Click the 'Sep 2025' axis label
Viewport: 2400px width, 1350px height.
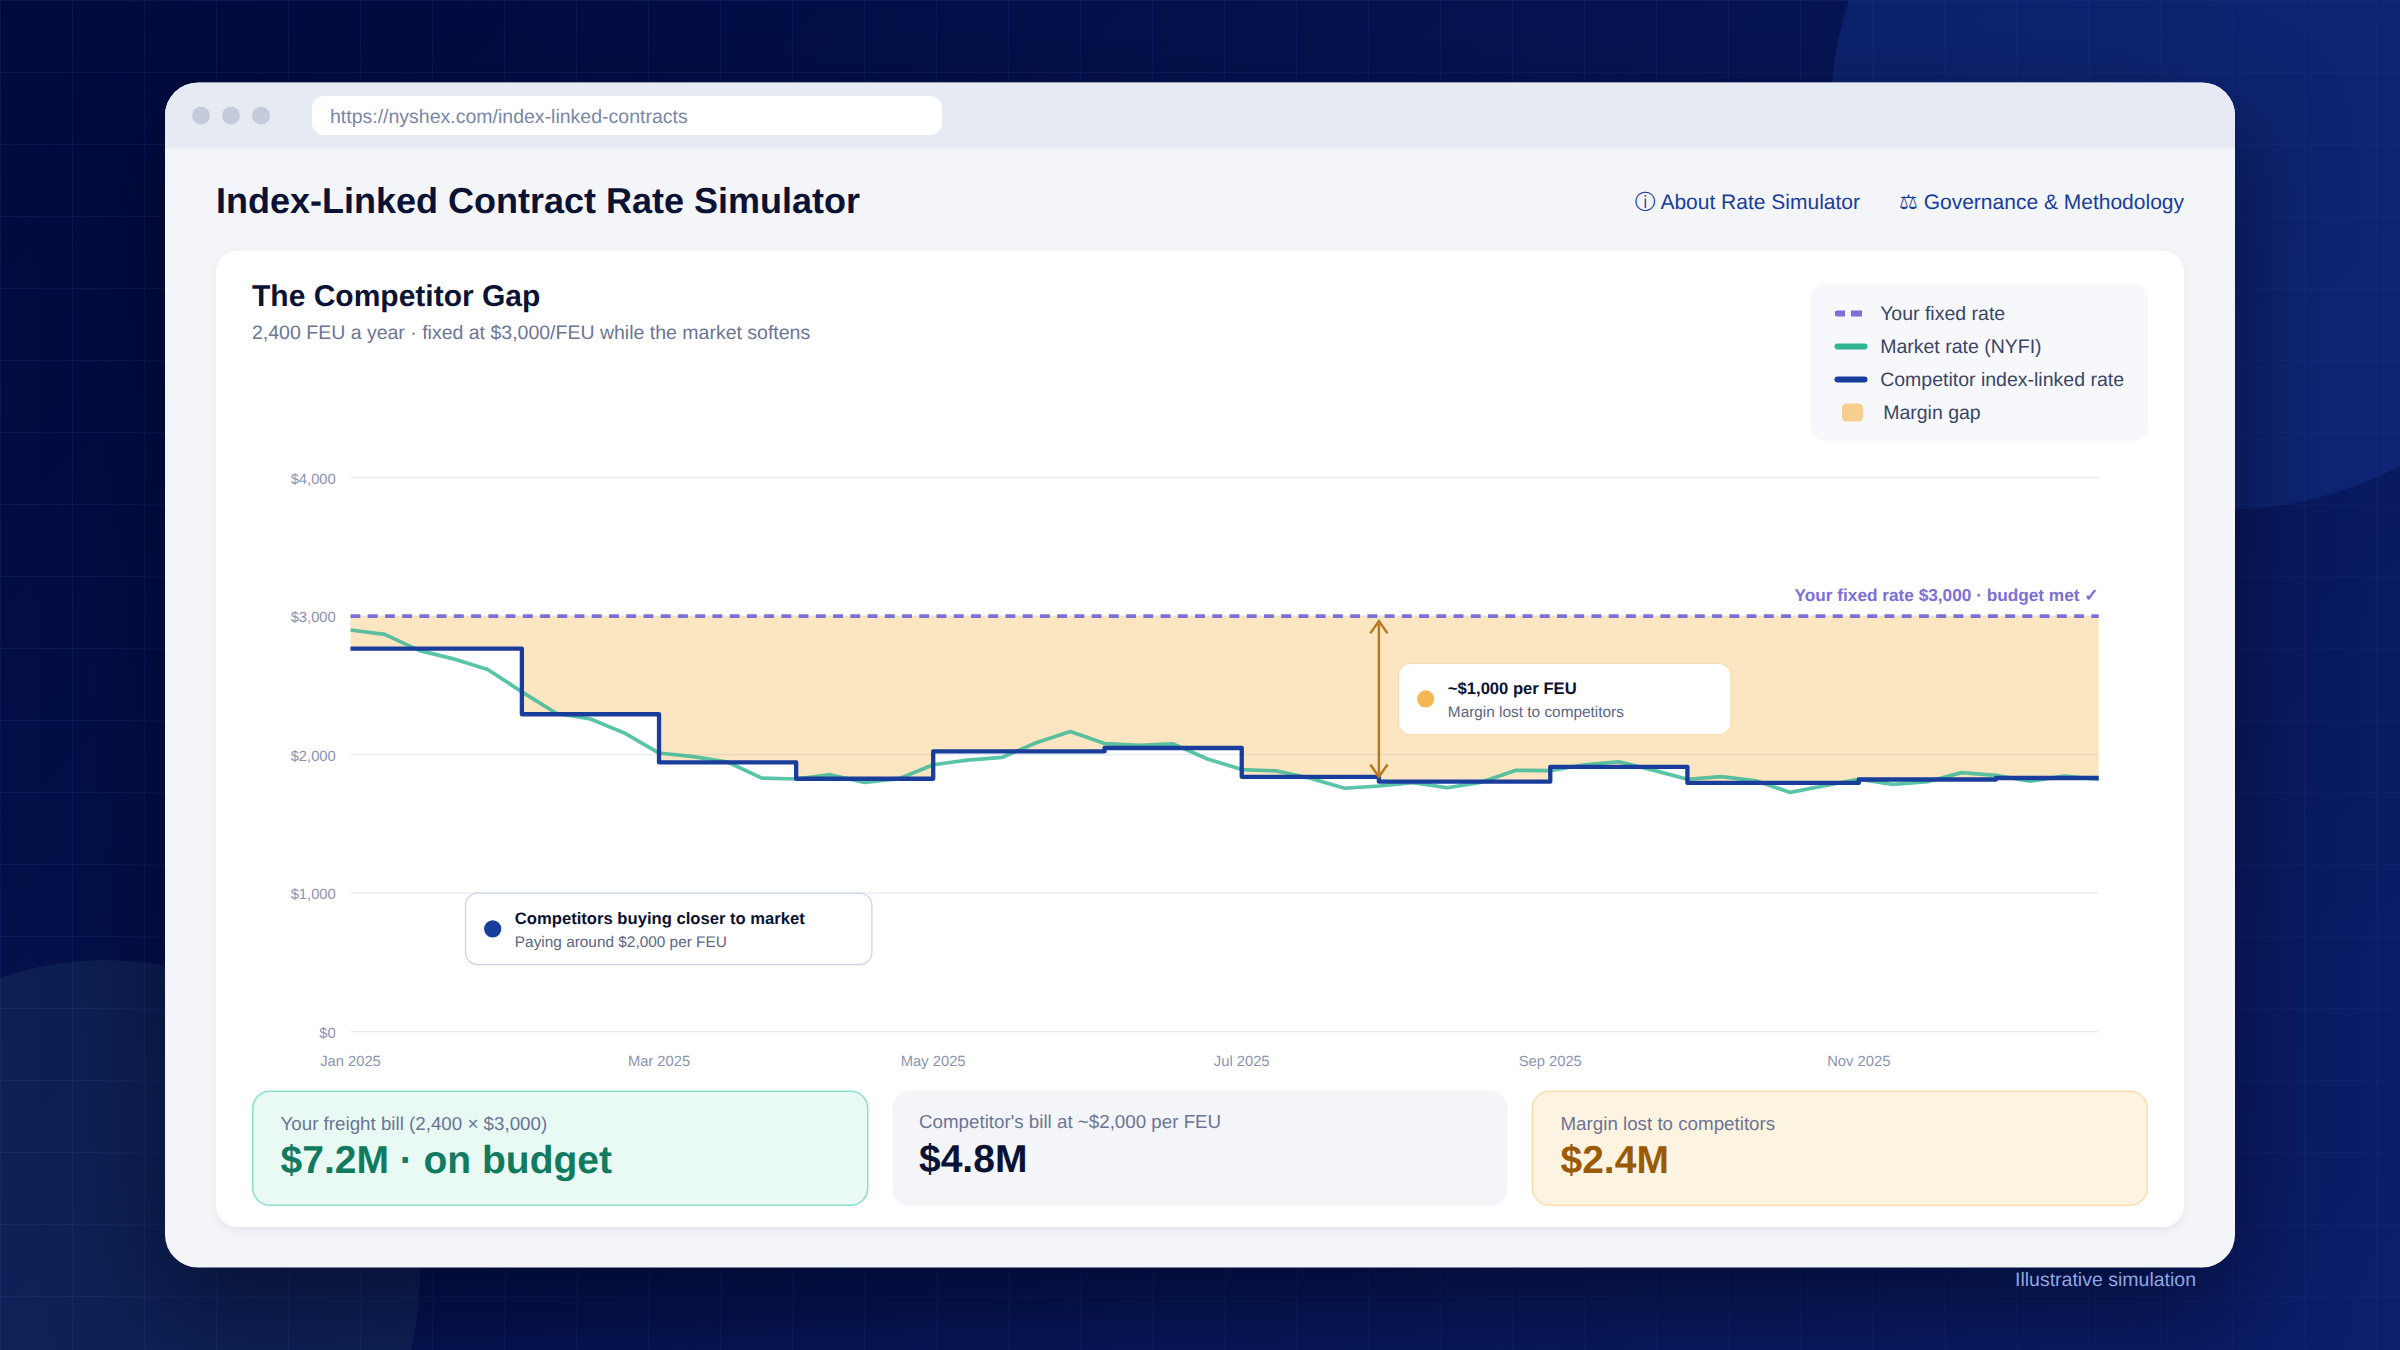pos(1550,1061)
